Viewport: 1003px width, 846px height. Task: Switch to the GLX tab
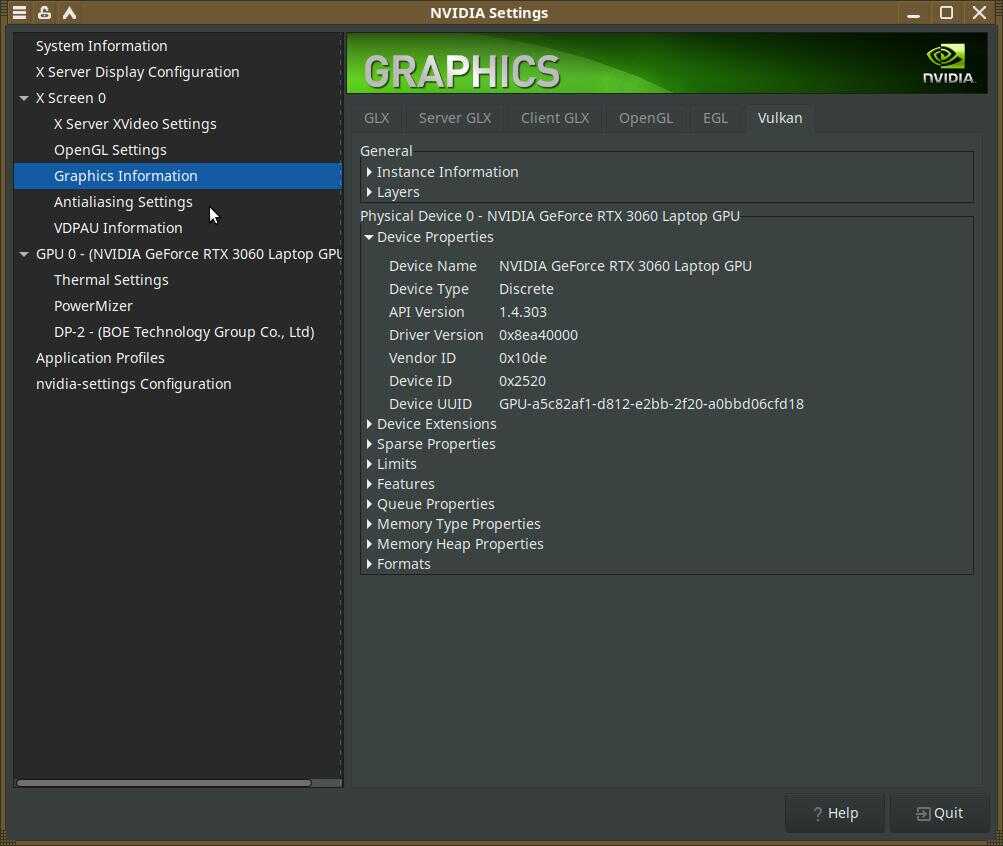tap(377, 118)
